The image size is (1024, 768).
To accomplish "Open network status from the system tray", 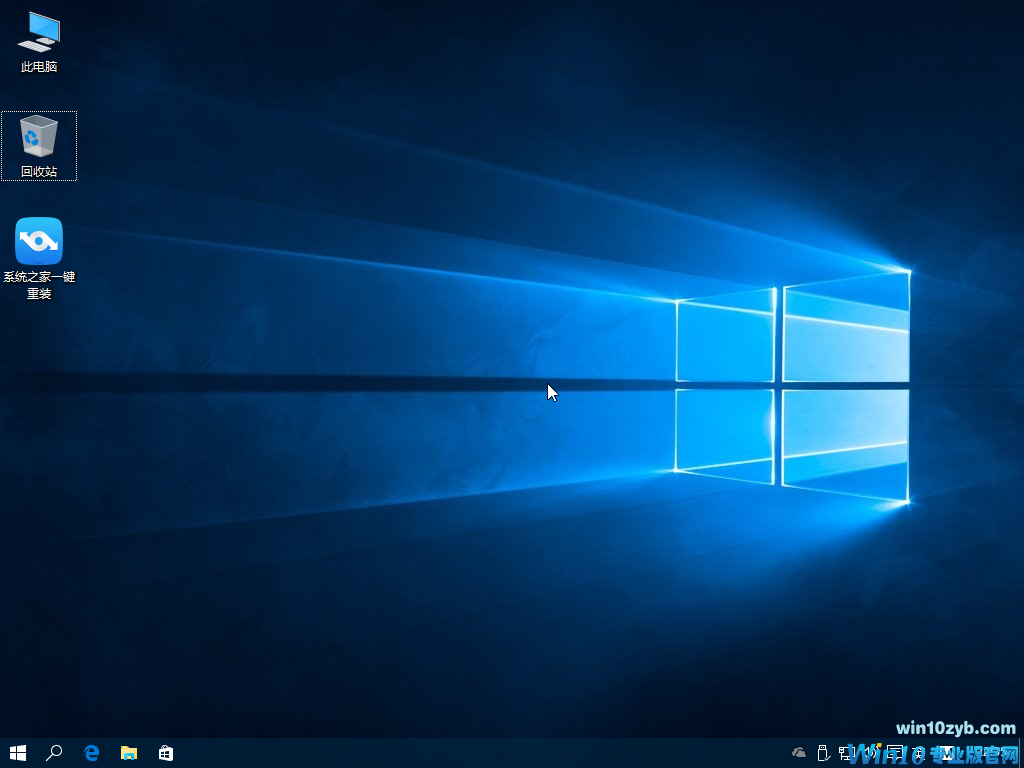I will [845, 753].
